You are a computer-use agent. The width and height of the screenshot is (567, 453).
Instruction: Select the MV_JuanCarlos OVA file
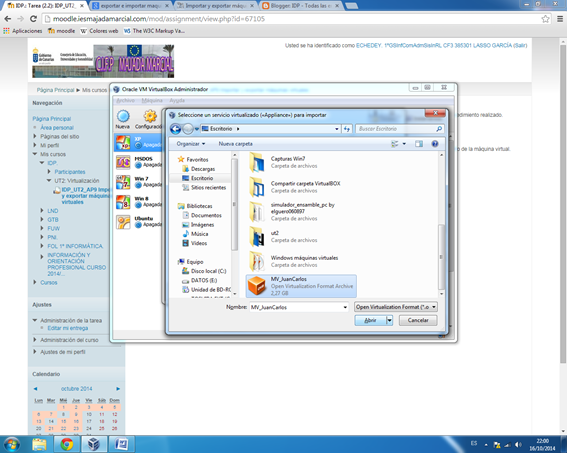click(301, 286)
